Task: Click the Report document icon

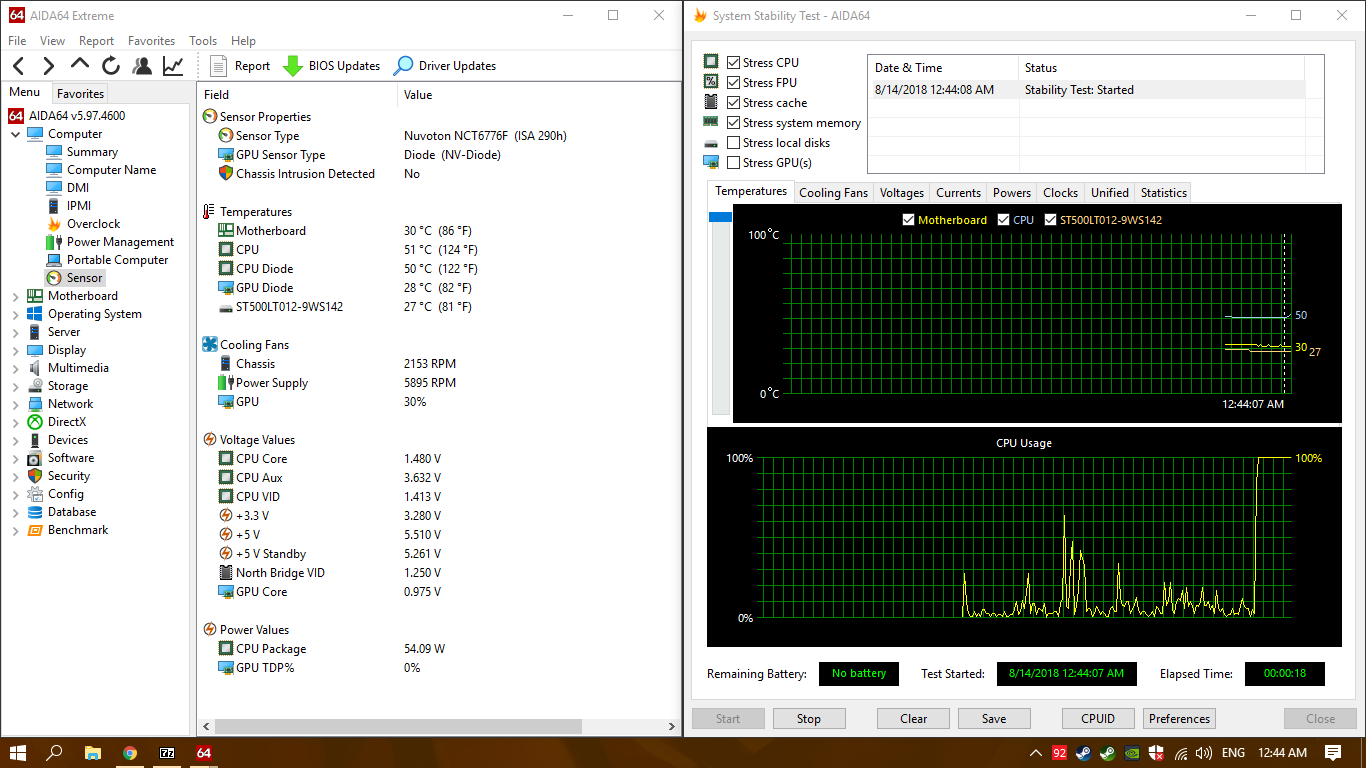Action: click(x=219, y=66)
